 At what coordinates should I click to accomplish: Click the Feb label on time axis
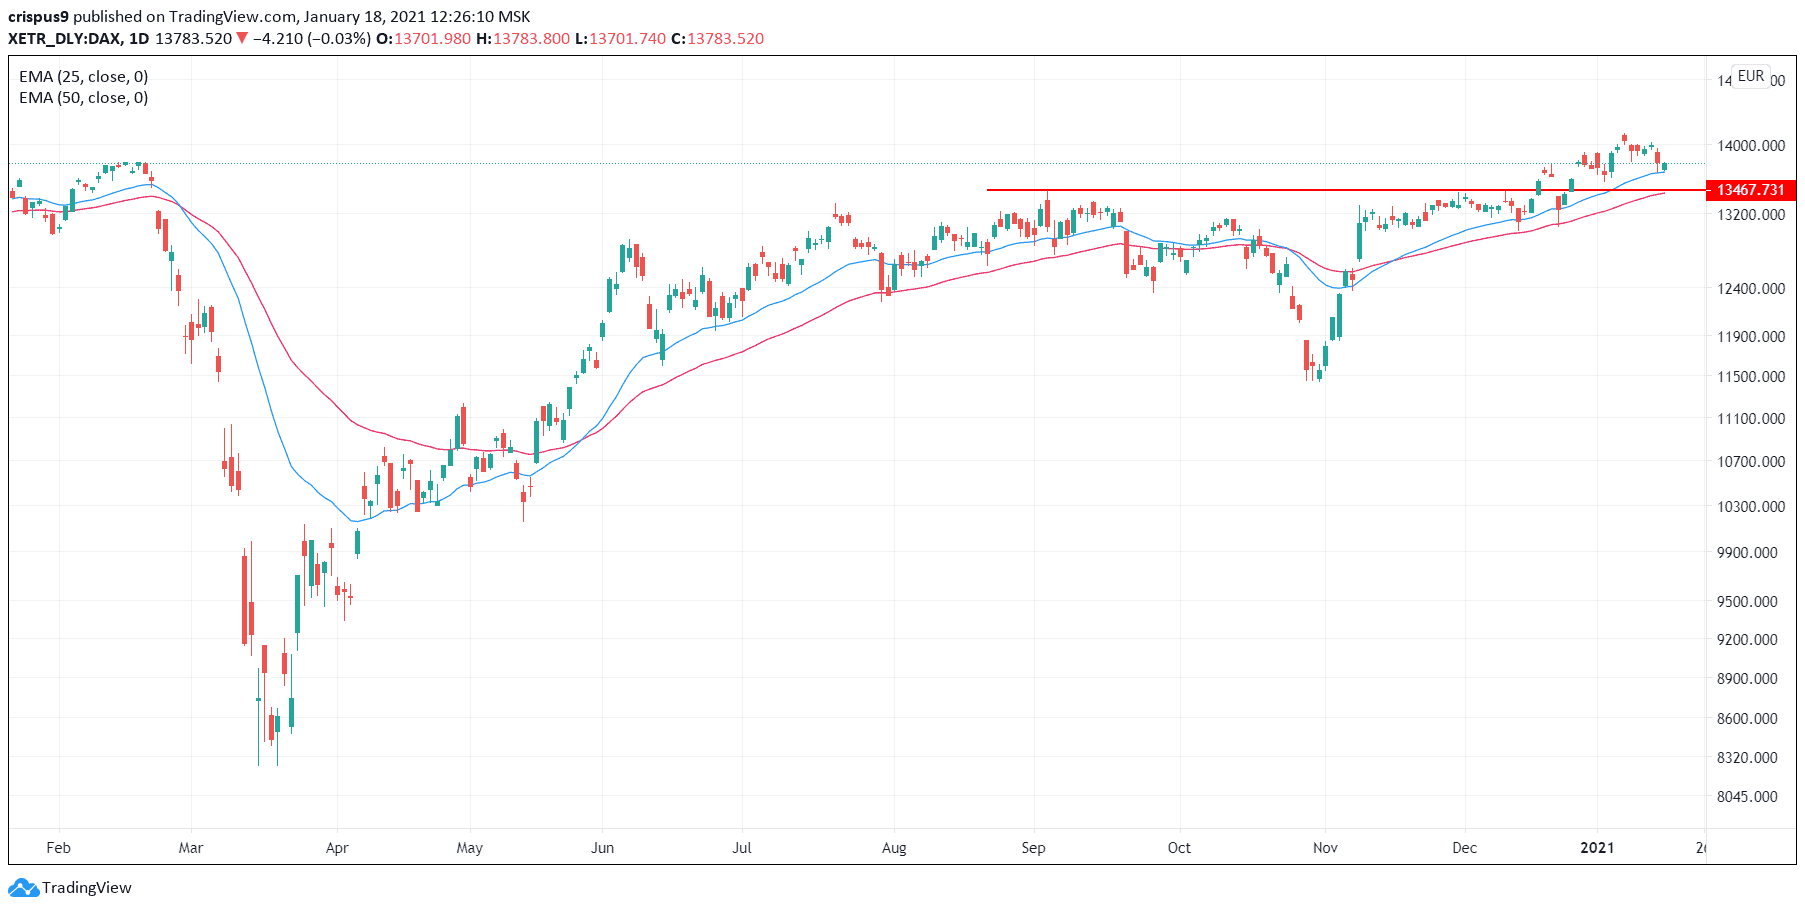59,847
